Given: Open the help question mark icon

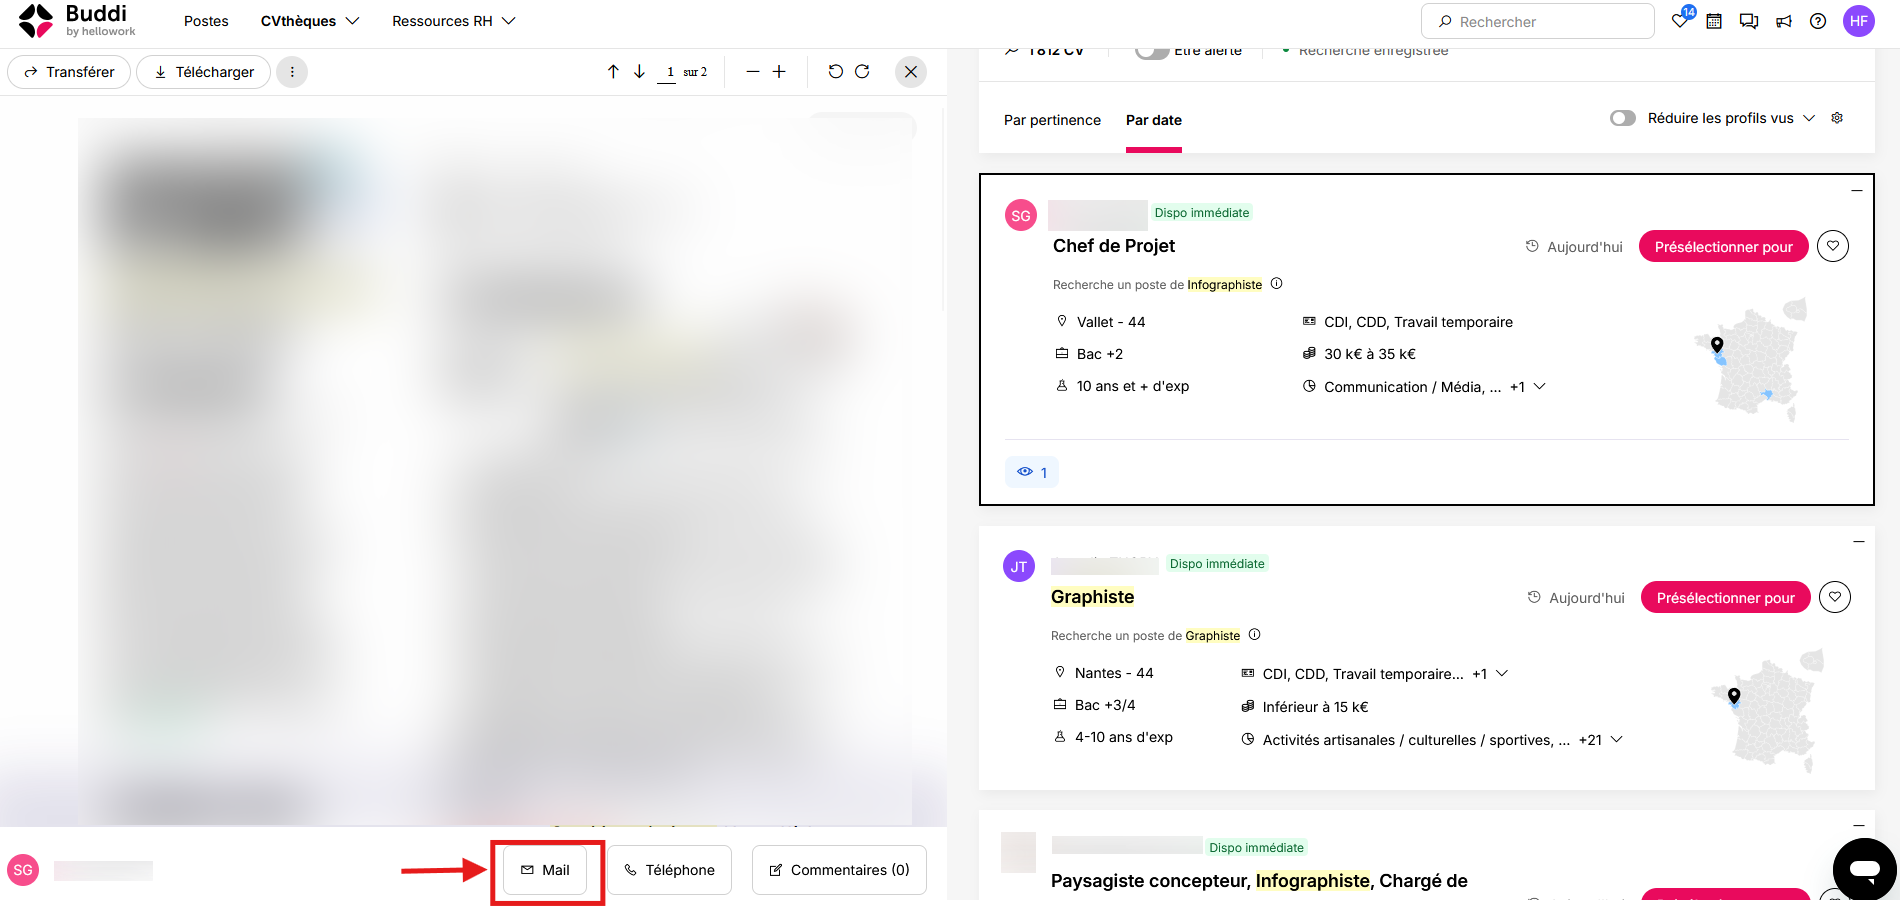Looking at the screenshot, I should click(x=1818, y=21).
